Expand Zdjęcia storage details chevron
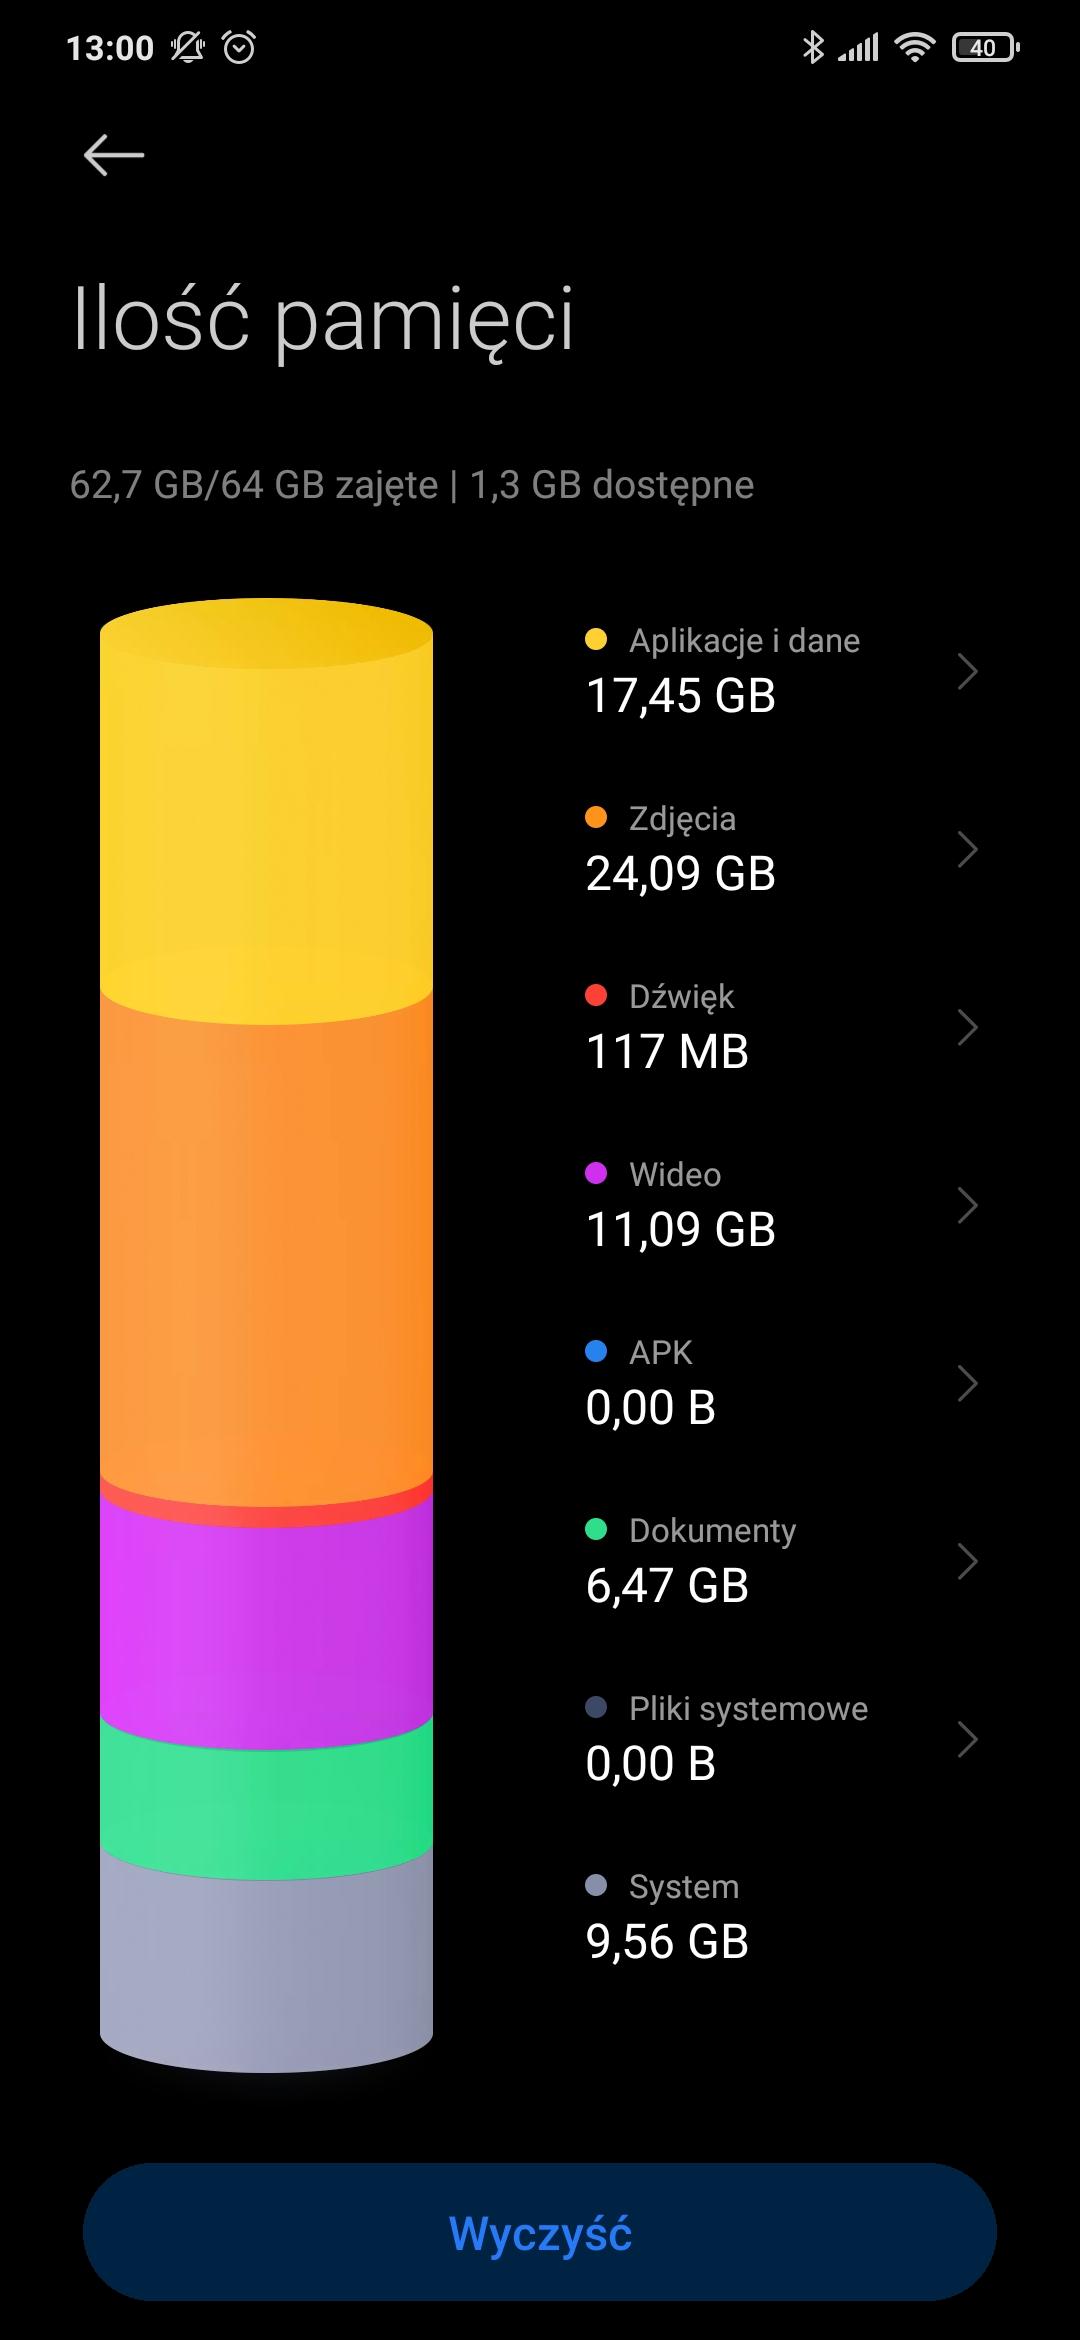This screenshot has height=2340, width=1080. click(x=966, y=849)
